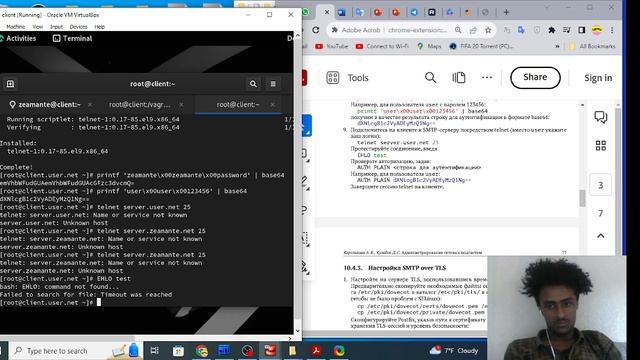Viewport: 640px width, 360px height.
Task: Open Acrobat page thumbnails grid icon
Action: (x=600, y=146)
